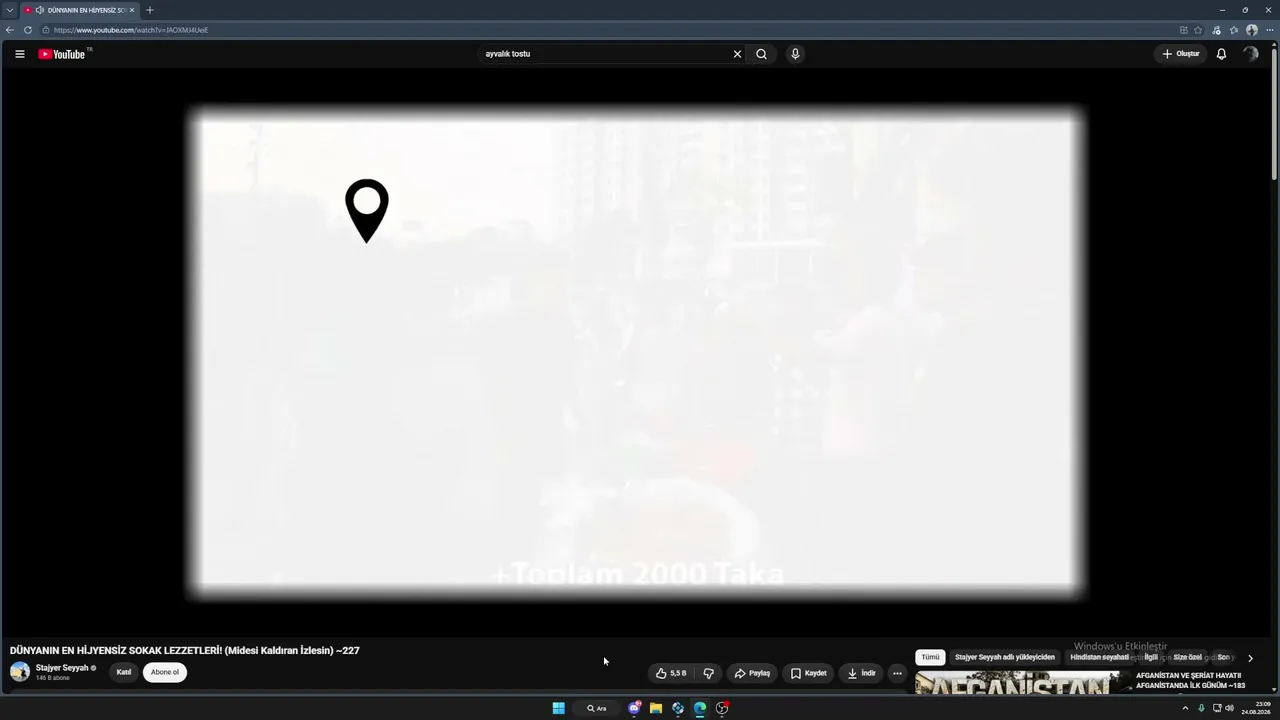Save the video with Kaydet
Image resolution: width=1280 pixels, height=720 pixels.
click(808, 673)
